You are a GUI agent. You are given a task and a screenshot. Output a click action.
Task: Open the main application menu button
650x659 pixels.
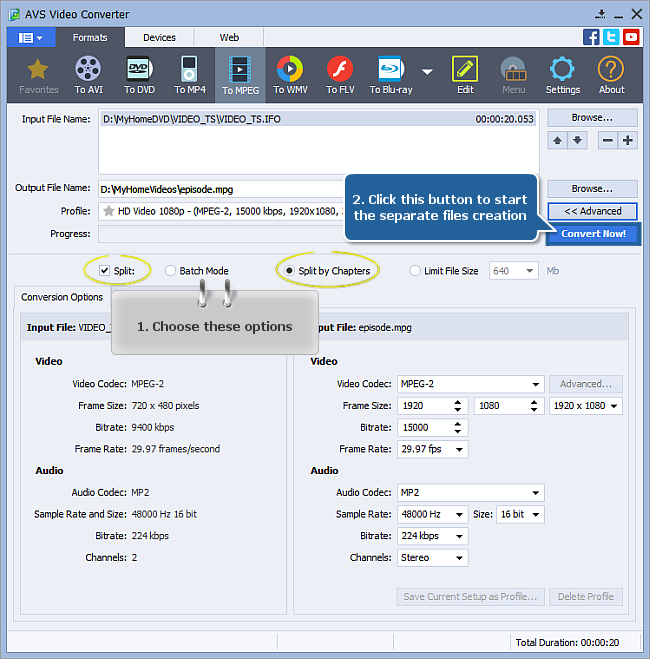(31, 38)
